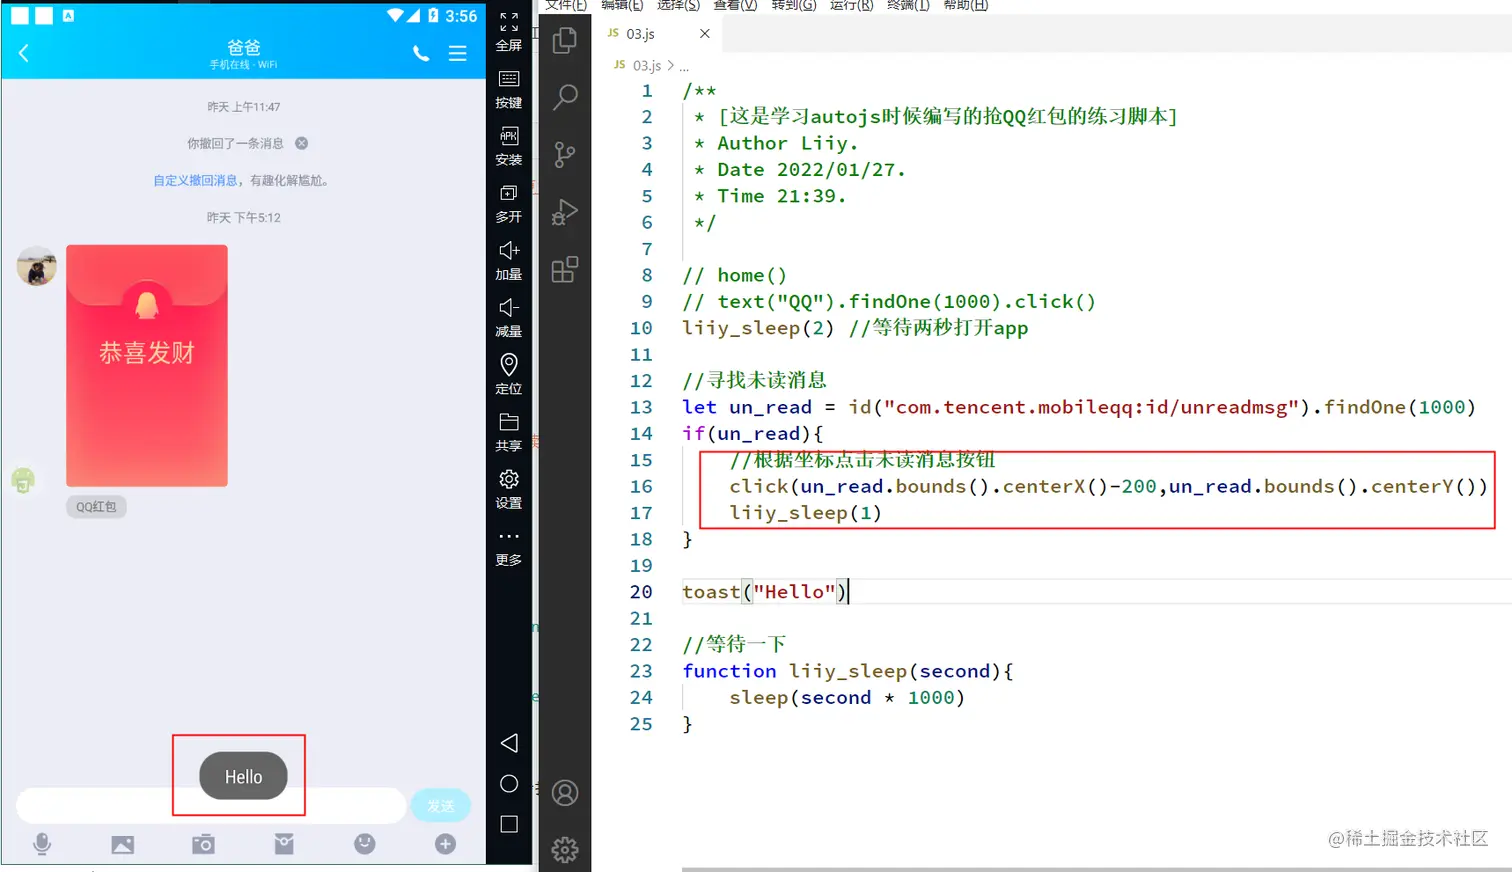Tap the red packet icon in QQ chat toolbar
Viewport: 1512px width, 872px height.
[x=284, y=844]
